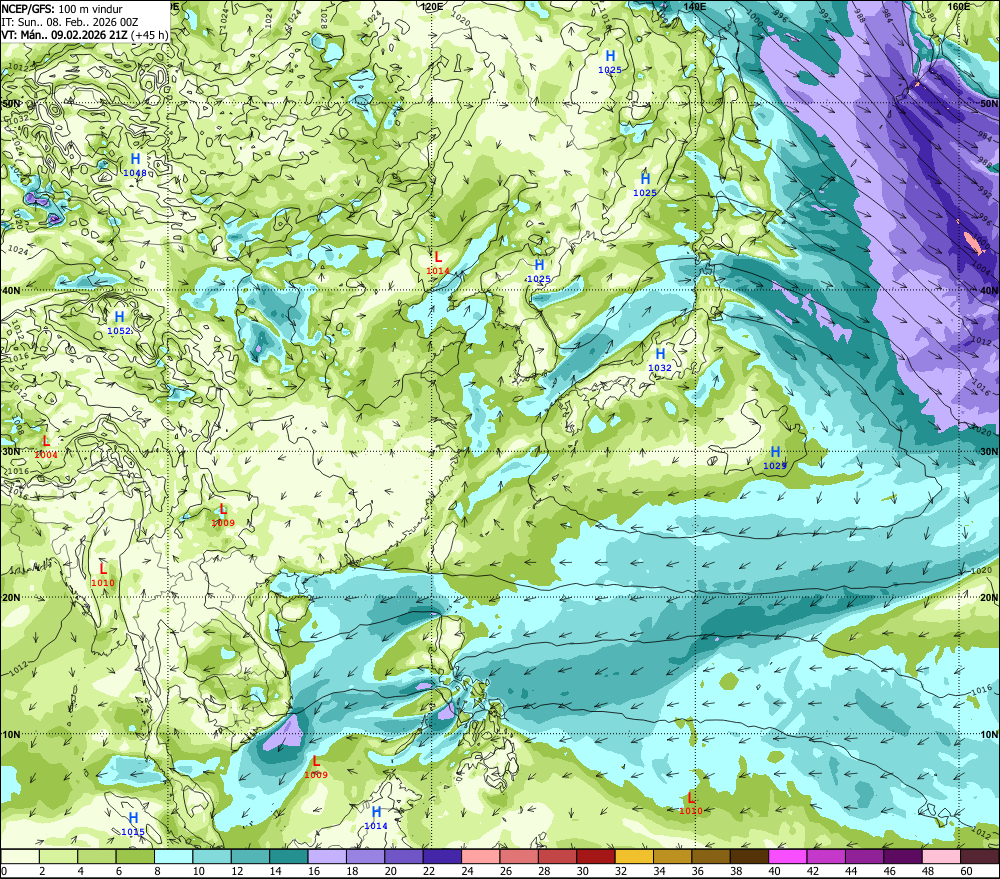
Task: Click the '(+45 h)' forecast offset text
Action: pos(149,34)
